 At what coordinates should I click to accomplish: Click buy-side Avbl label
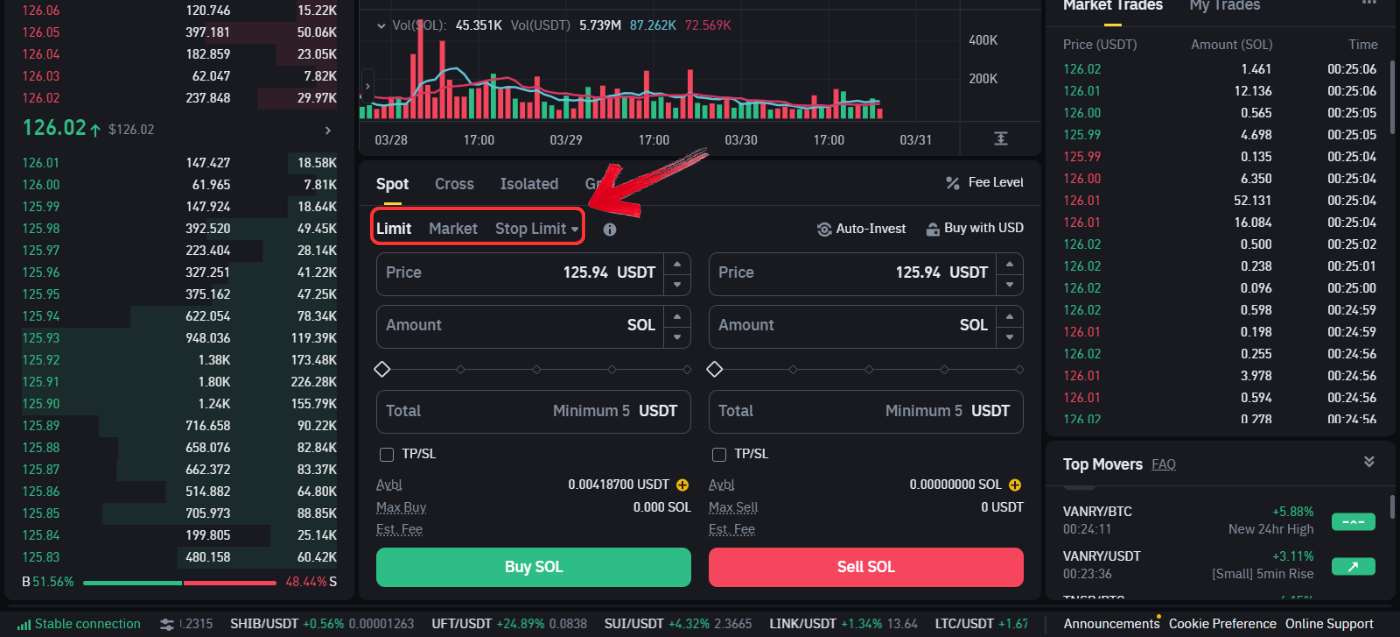(x=389, y=485)
